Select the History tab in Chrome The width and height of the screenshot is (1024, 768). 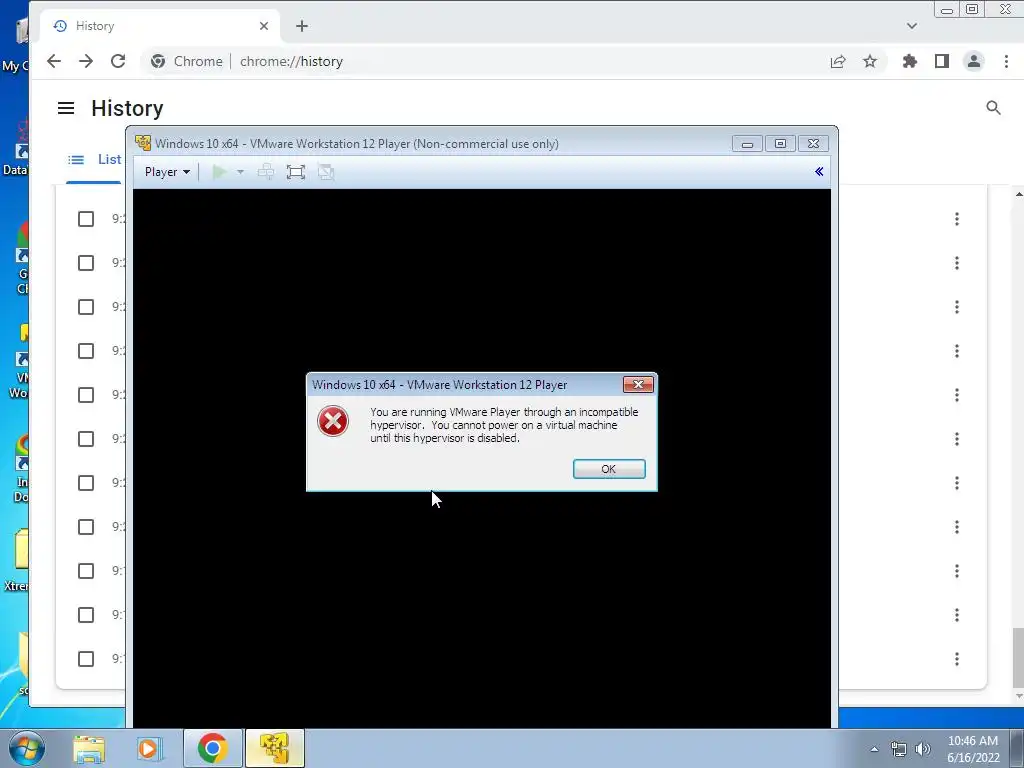(x=160, y=26)
